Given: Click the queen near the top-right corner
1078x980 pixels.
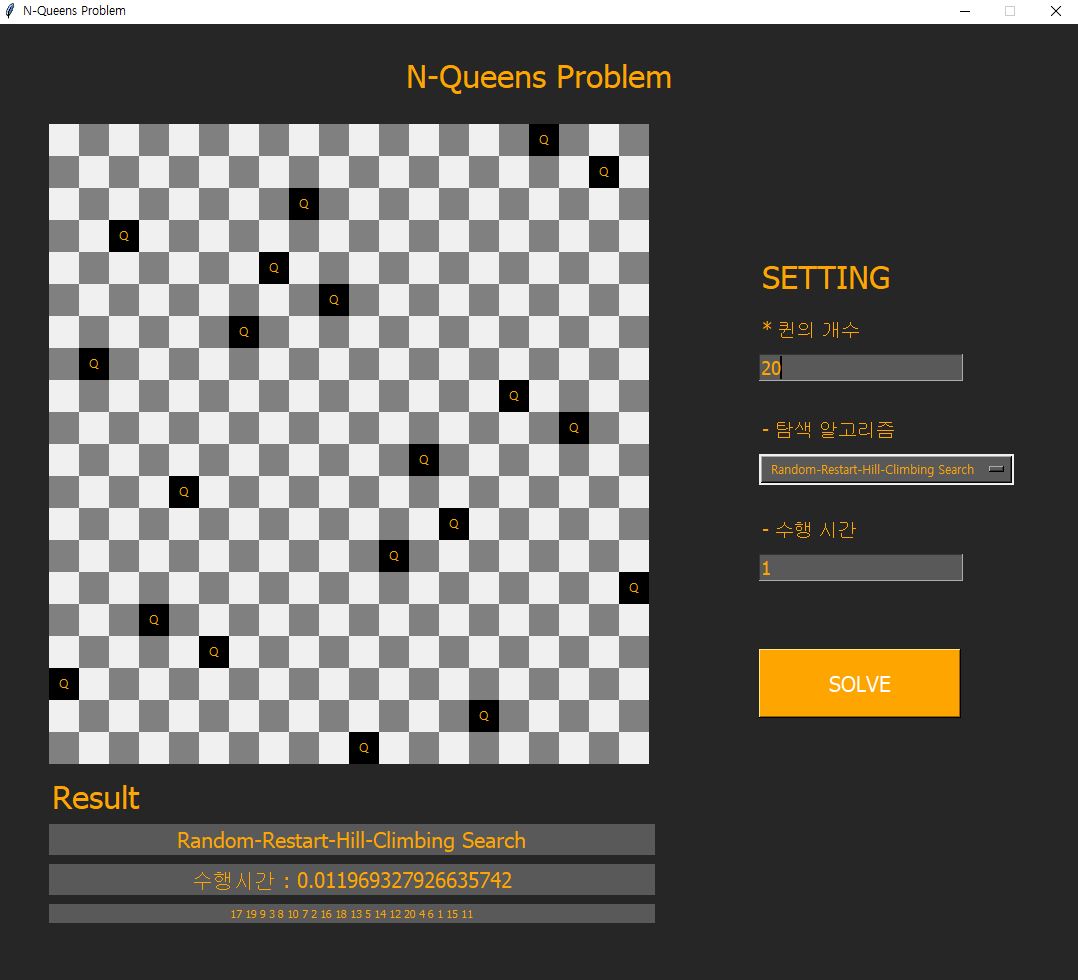Looking at the screenshot, I should (x=603, y=172).
